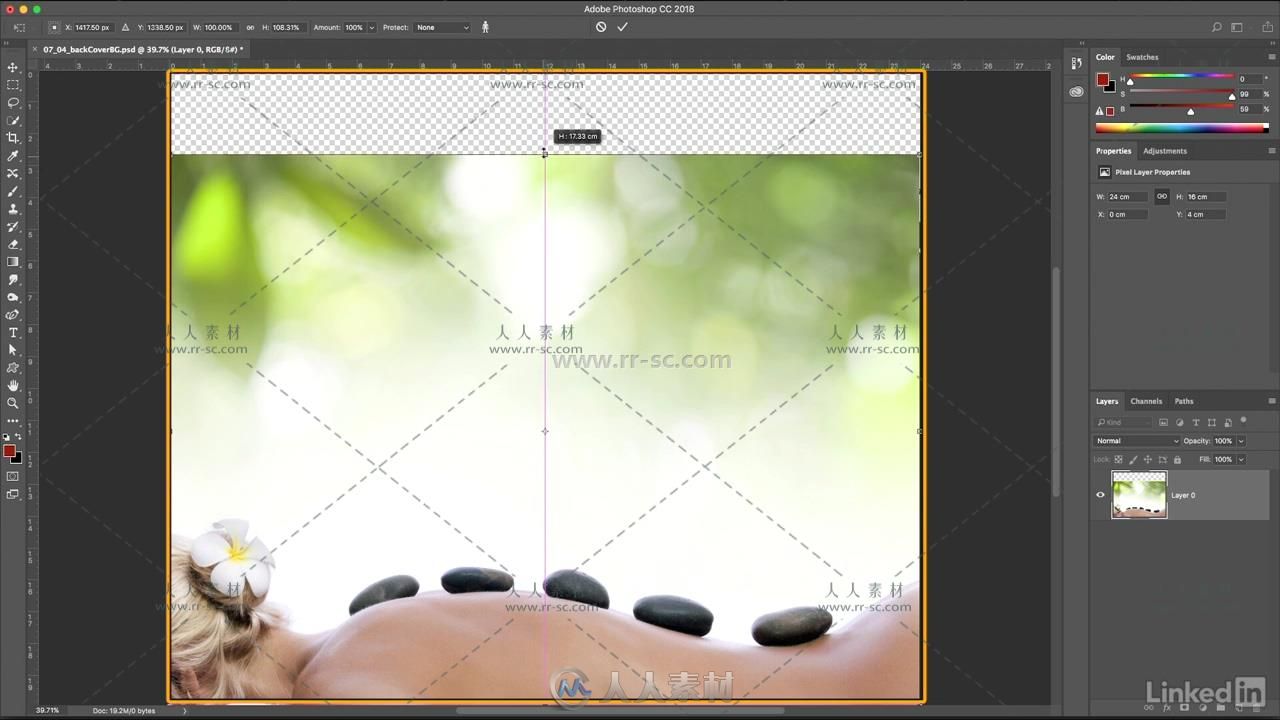Add a layer style with the fx icon
The height and width of the screenshot is (720, 1280).
tap(1166, 708)
